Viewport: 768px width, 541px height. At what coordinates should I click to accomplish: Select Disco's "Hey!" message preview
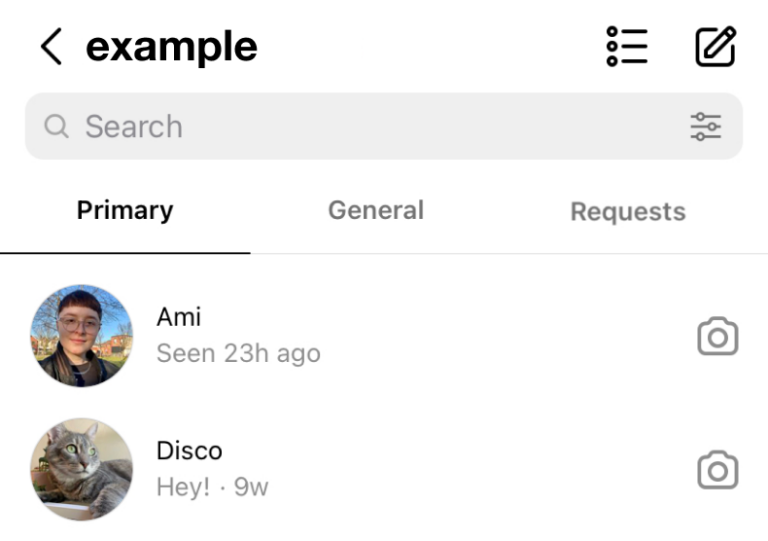[183, 487]
